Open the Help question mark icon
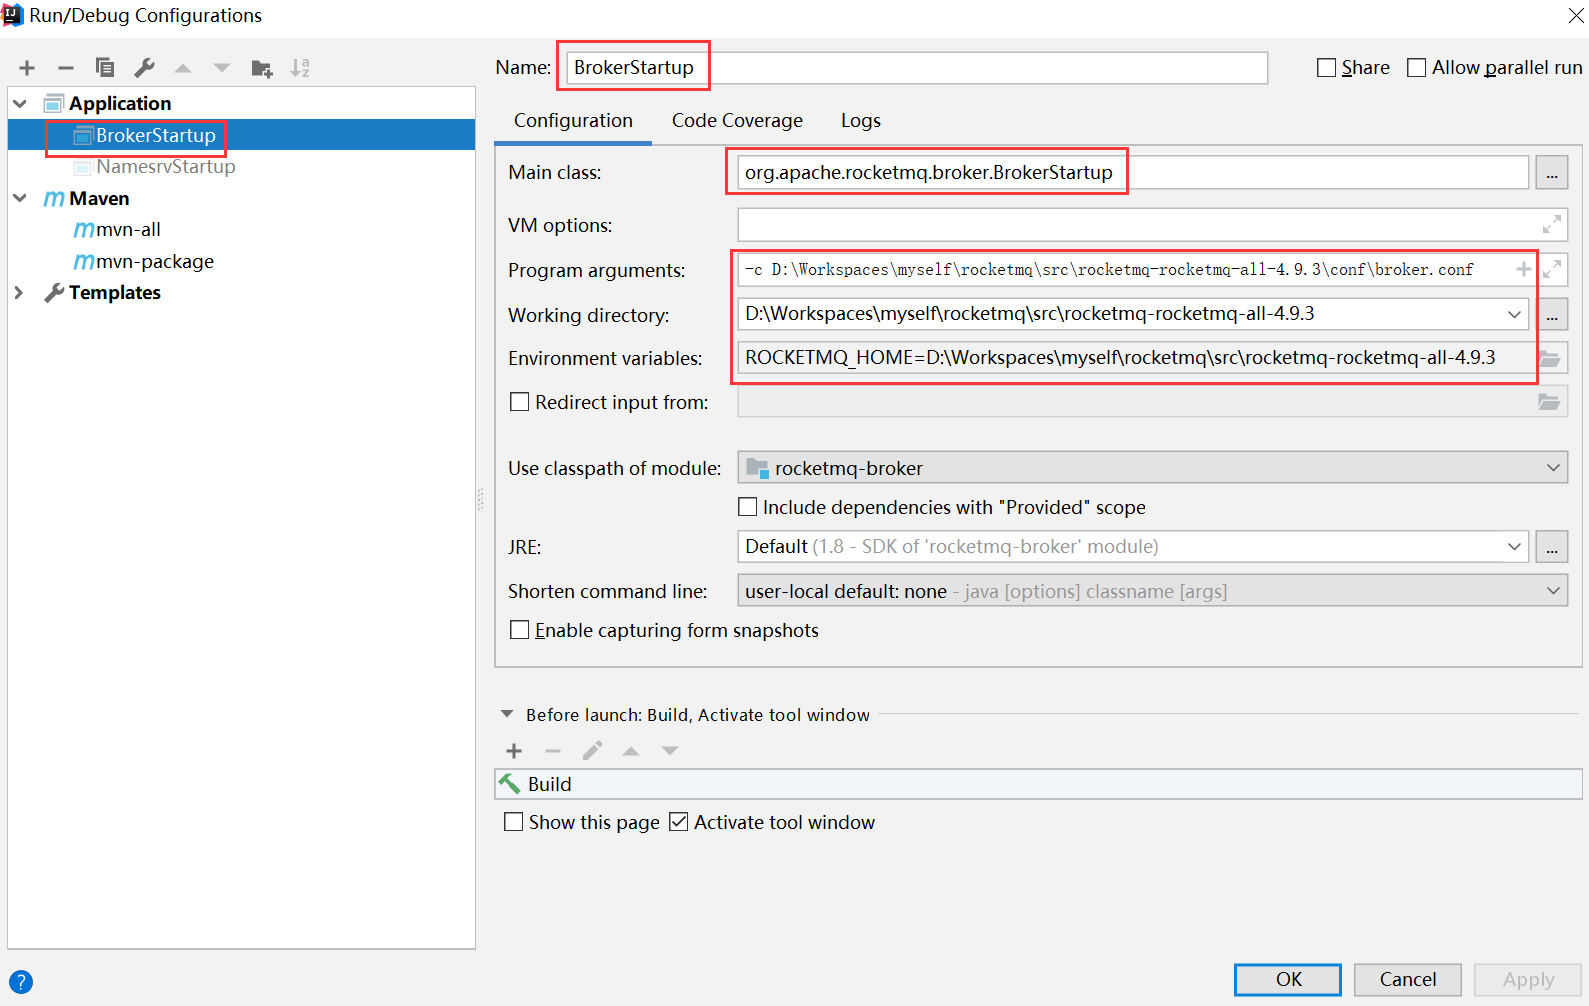The image size is (1589, 1006). coord(21,982)
